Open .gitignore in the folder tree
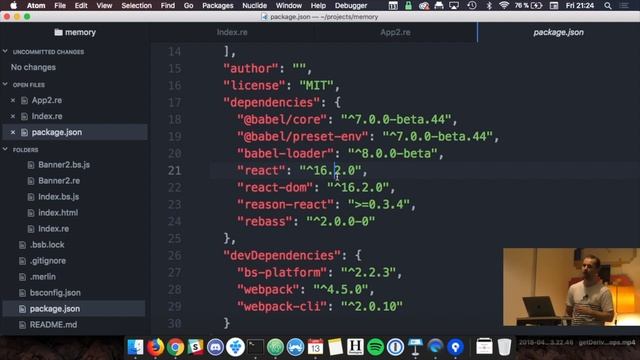The image size is (640, 360). [x=47, y=260]
